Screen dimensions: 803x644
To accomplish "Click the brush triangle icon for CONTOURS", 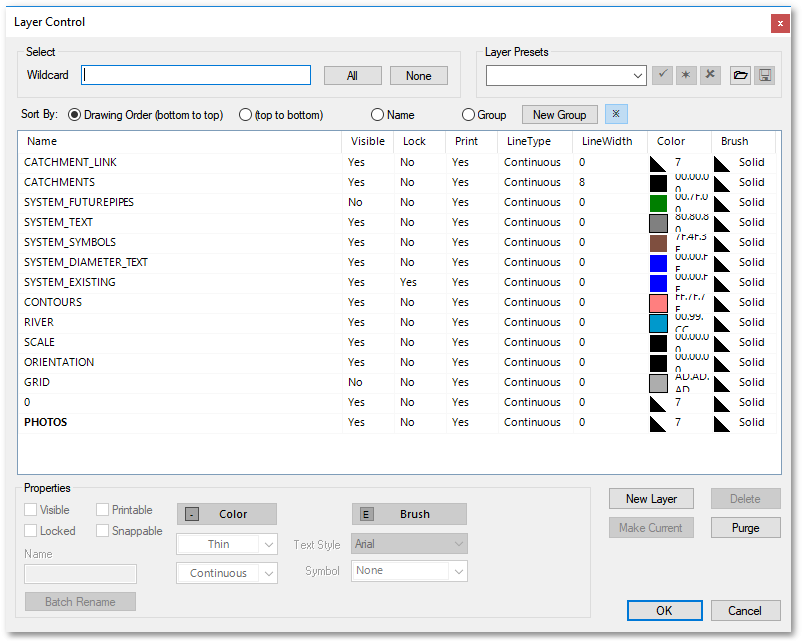I will (x=722, y=303).
